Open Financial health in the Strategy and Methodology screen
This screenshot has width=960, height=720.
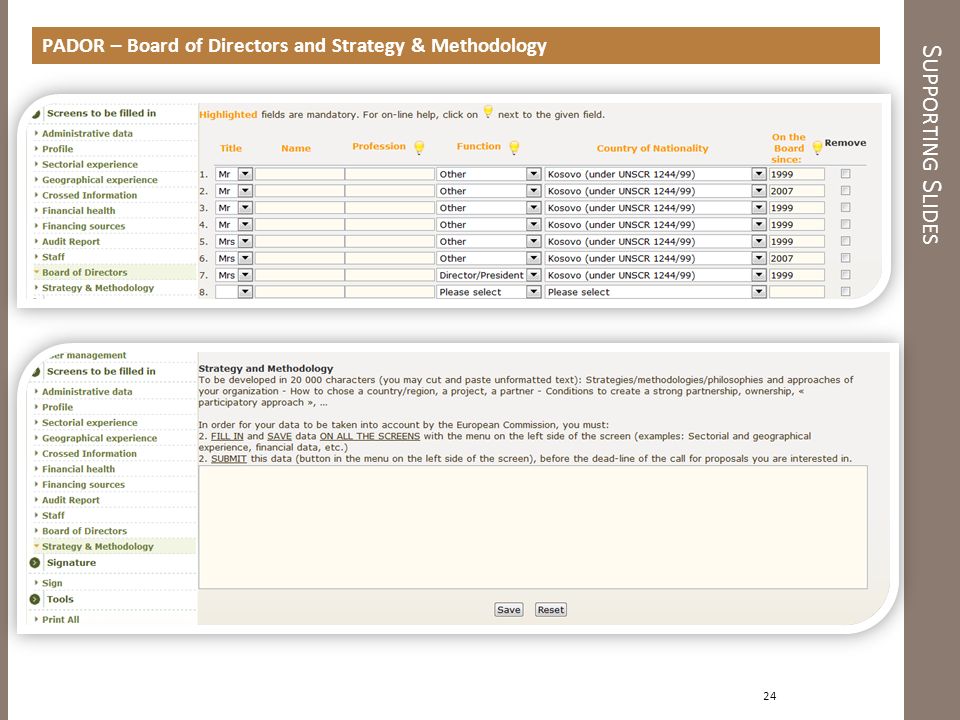[78, 469]
